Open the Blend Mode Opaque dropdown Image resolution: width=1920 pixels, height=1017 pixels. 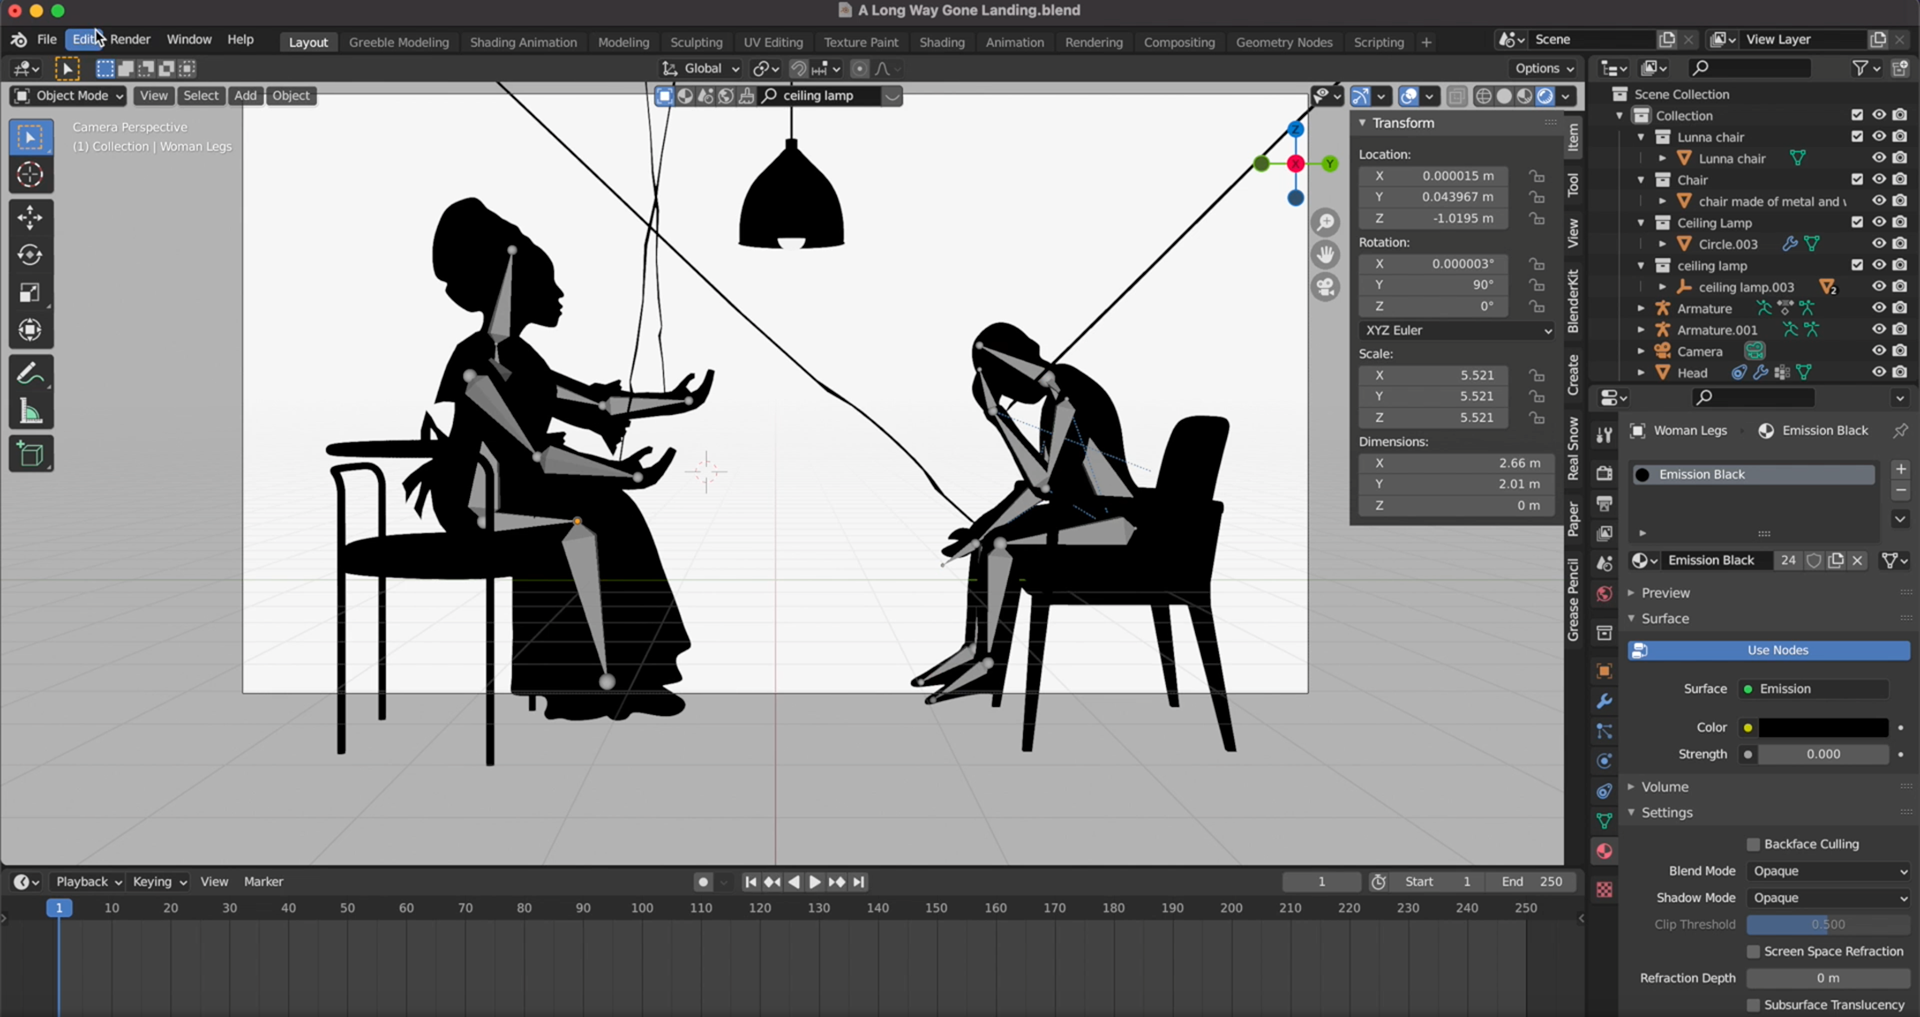(1829, 871)
